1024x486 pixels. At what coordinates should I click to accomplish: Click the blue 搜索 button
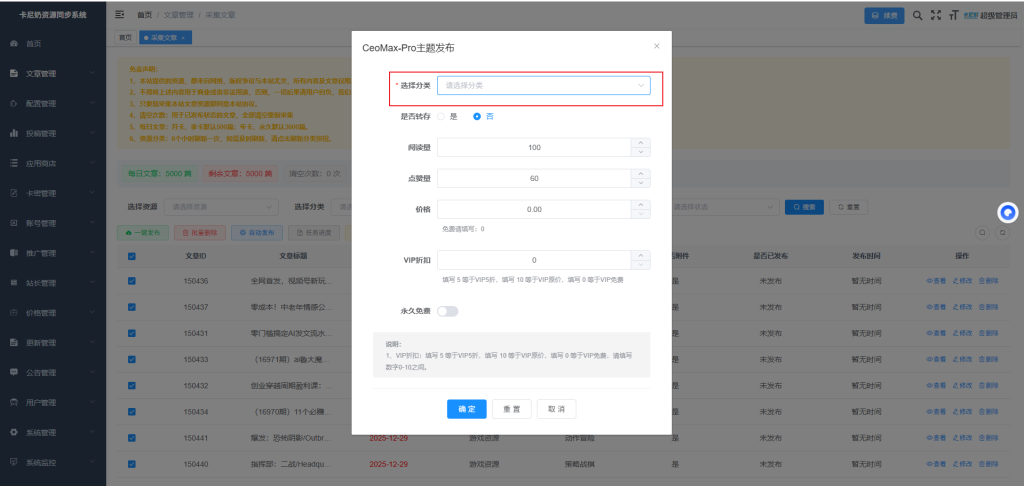804,207
